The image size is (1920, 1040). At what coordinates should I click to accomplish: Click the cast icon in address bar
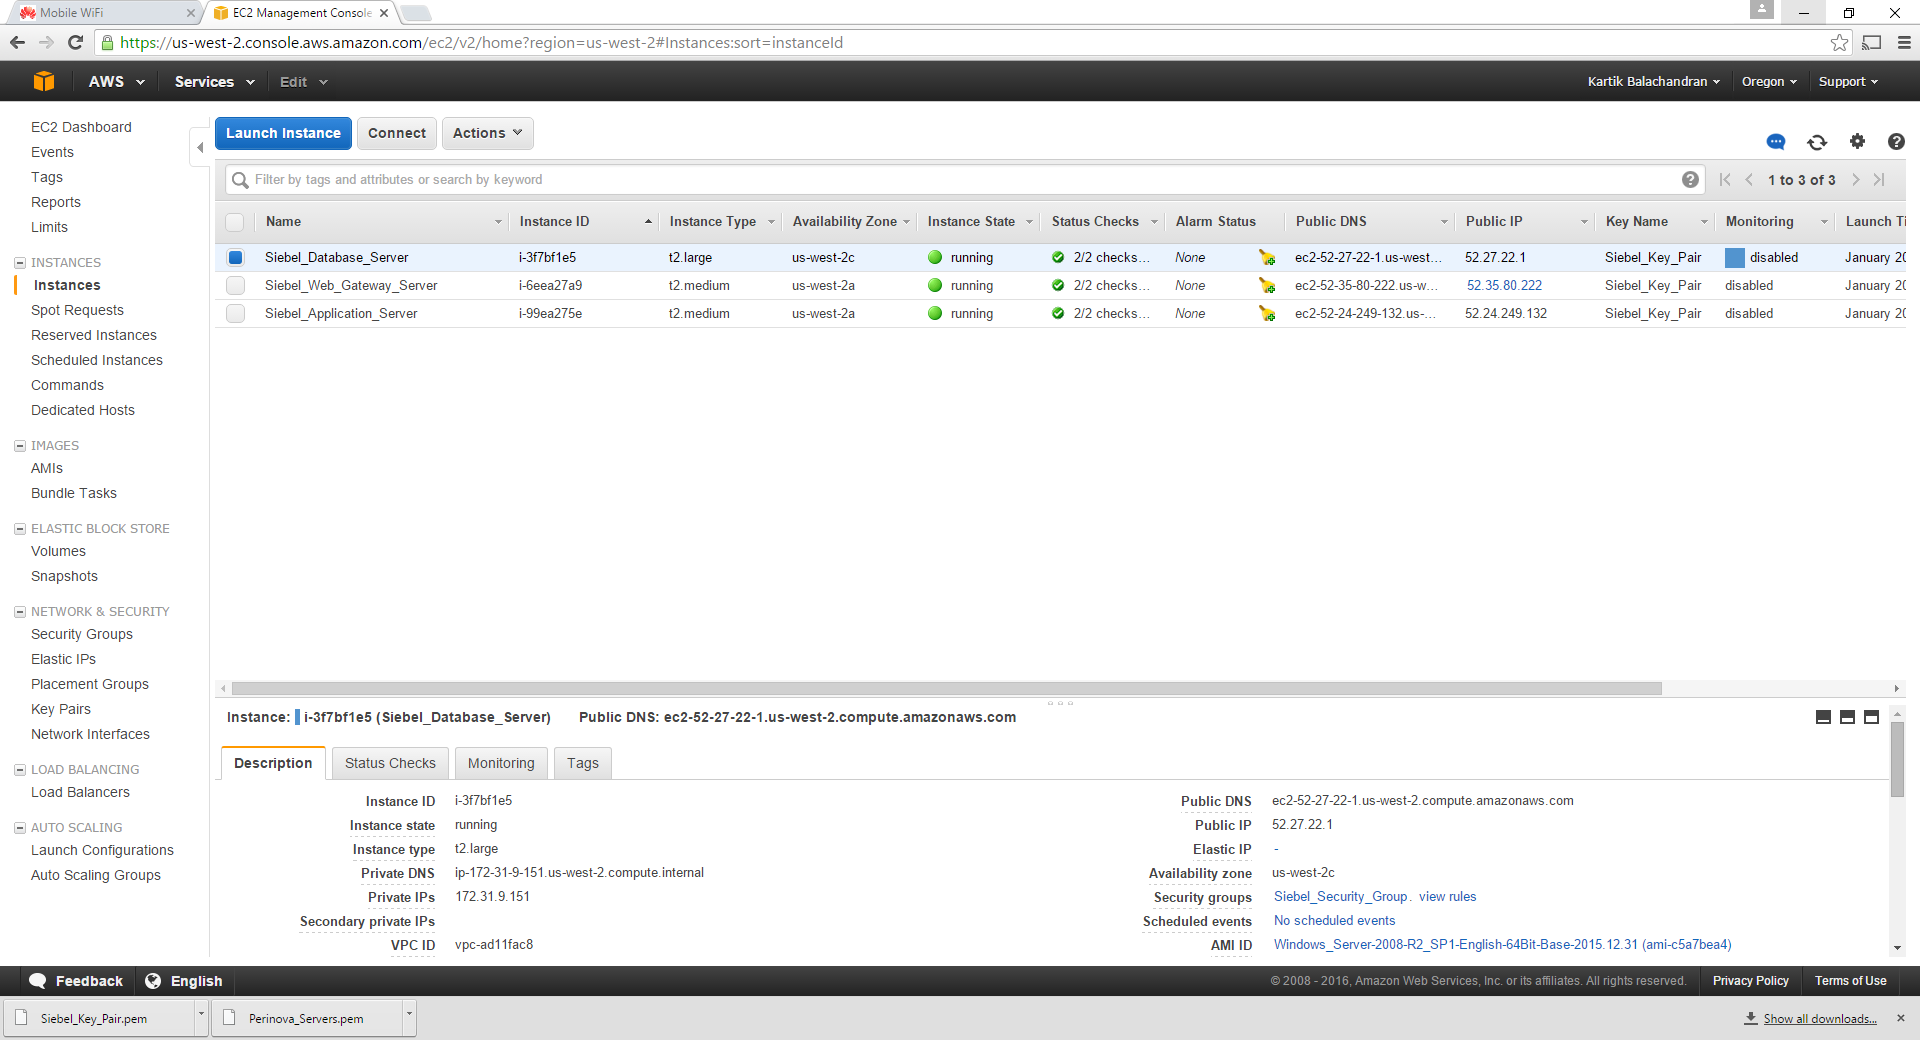(1871, 42)
